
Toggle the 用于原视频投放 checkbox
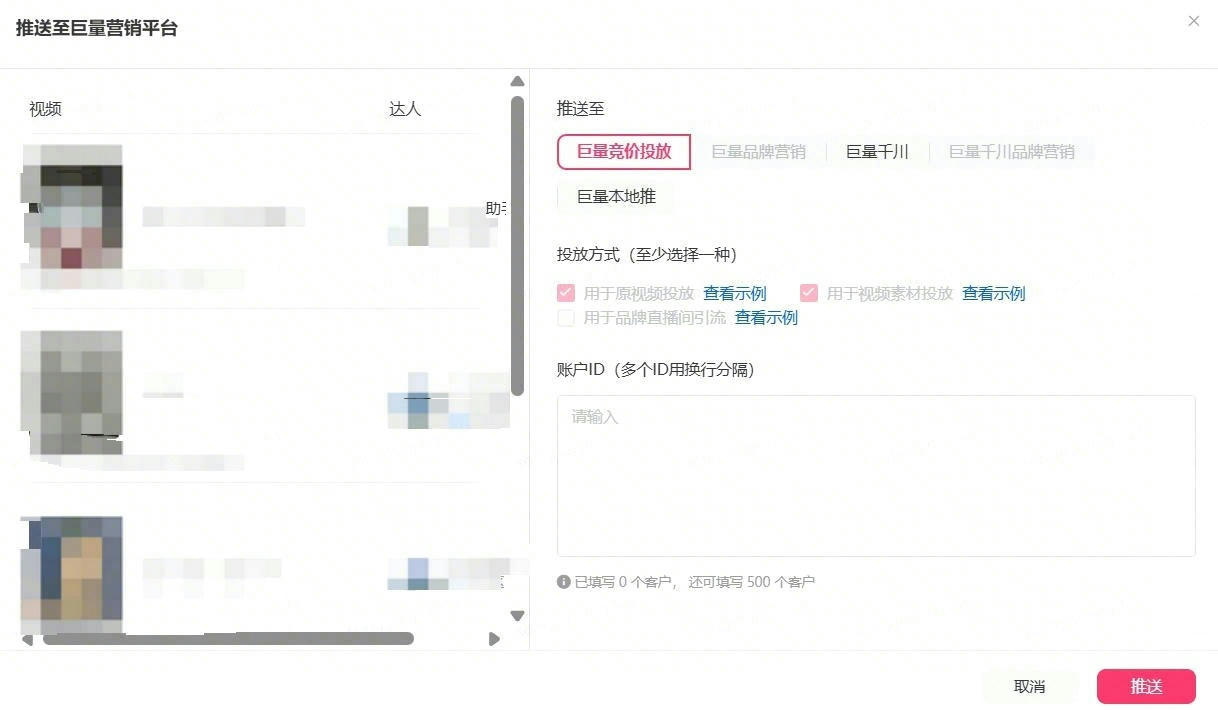click(x=566, y=293)
